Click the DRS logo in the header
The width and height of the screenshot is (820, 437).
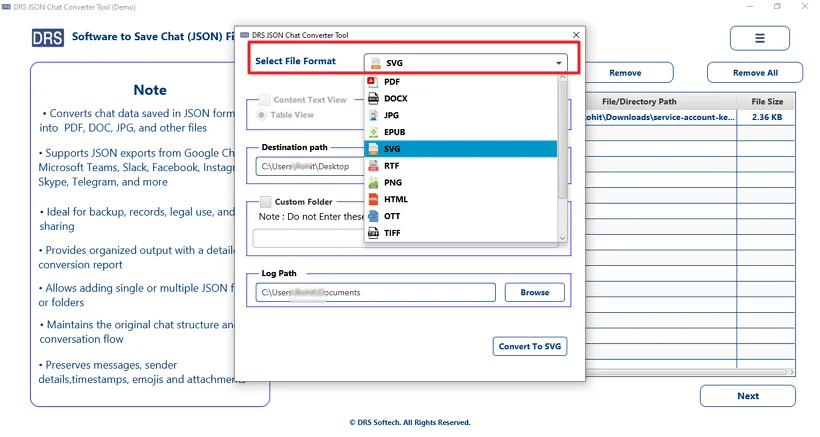point(48,38)
